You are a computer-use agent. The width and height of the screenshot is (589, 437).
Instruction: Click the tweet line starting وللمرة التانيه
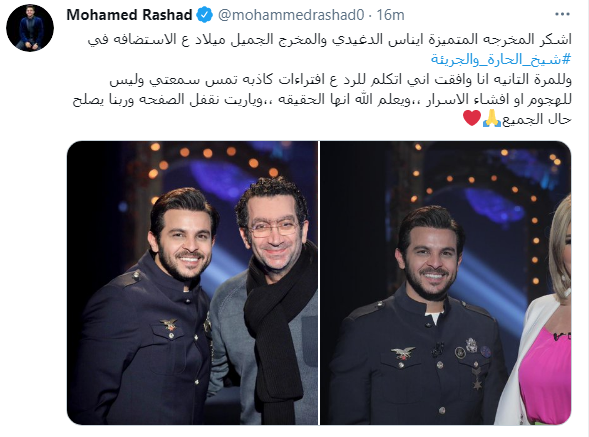tap(340, 80)
